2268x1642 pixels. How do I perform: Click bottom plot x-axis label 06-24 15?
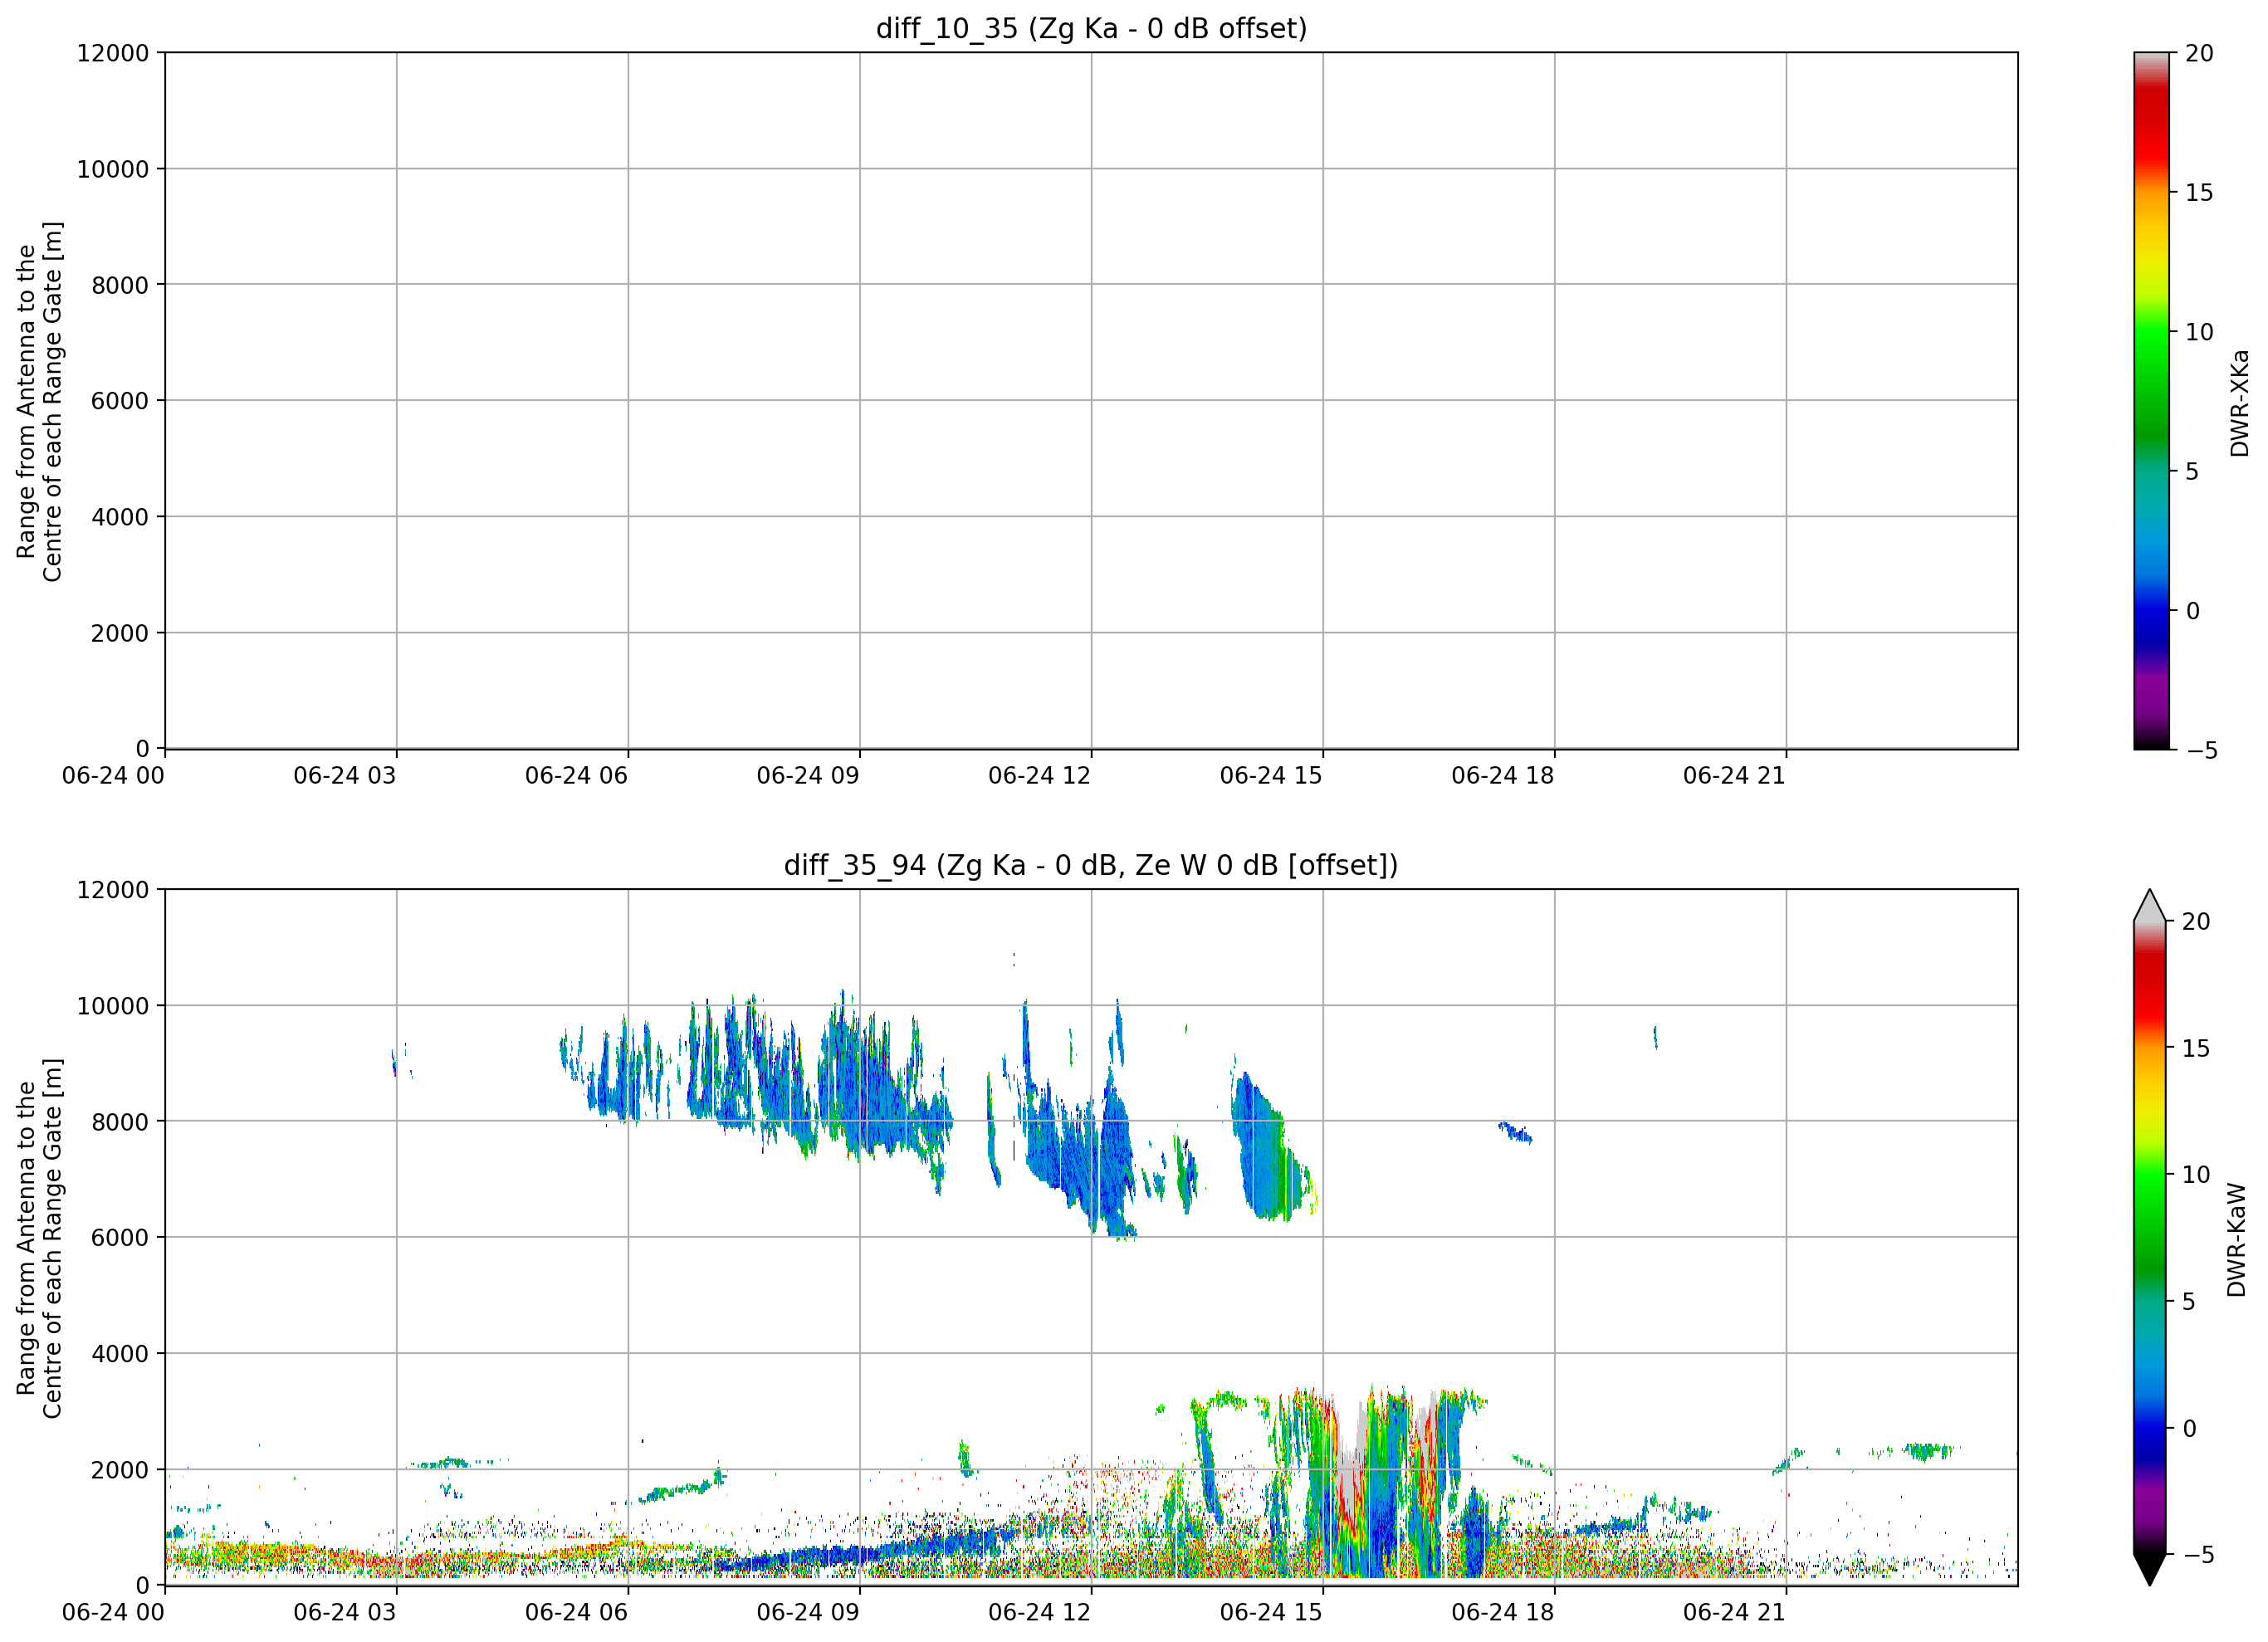click(x=1271, y=1612)
